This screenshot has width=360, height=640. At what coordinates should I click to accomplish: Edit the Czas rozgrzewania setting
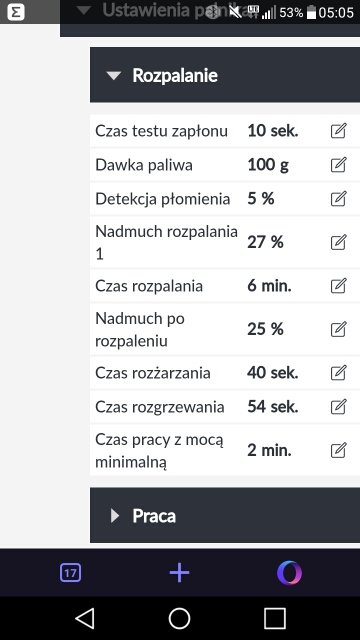[x=338, y=407]
